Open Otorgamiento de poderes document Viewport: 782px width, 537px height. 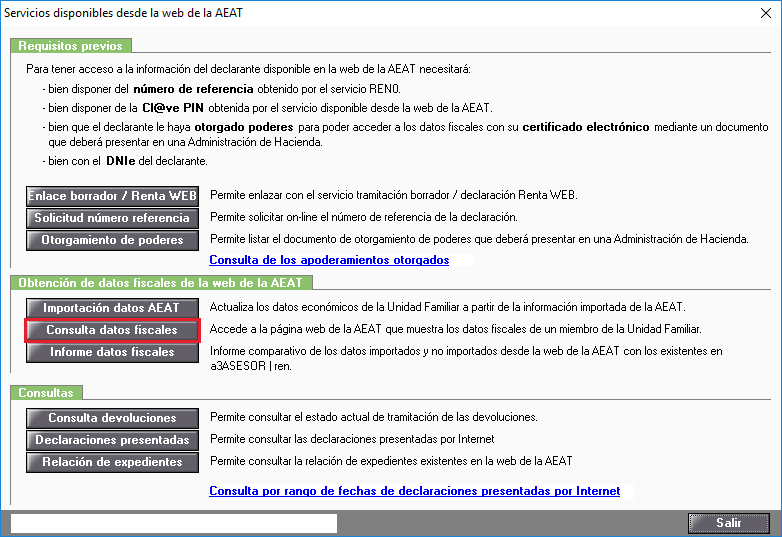pyautogui.click(x=112, y=240)
